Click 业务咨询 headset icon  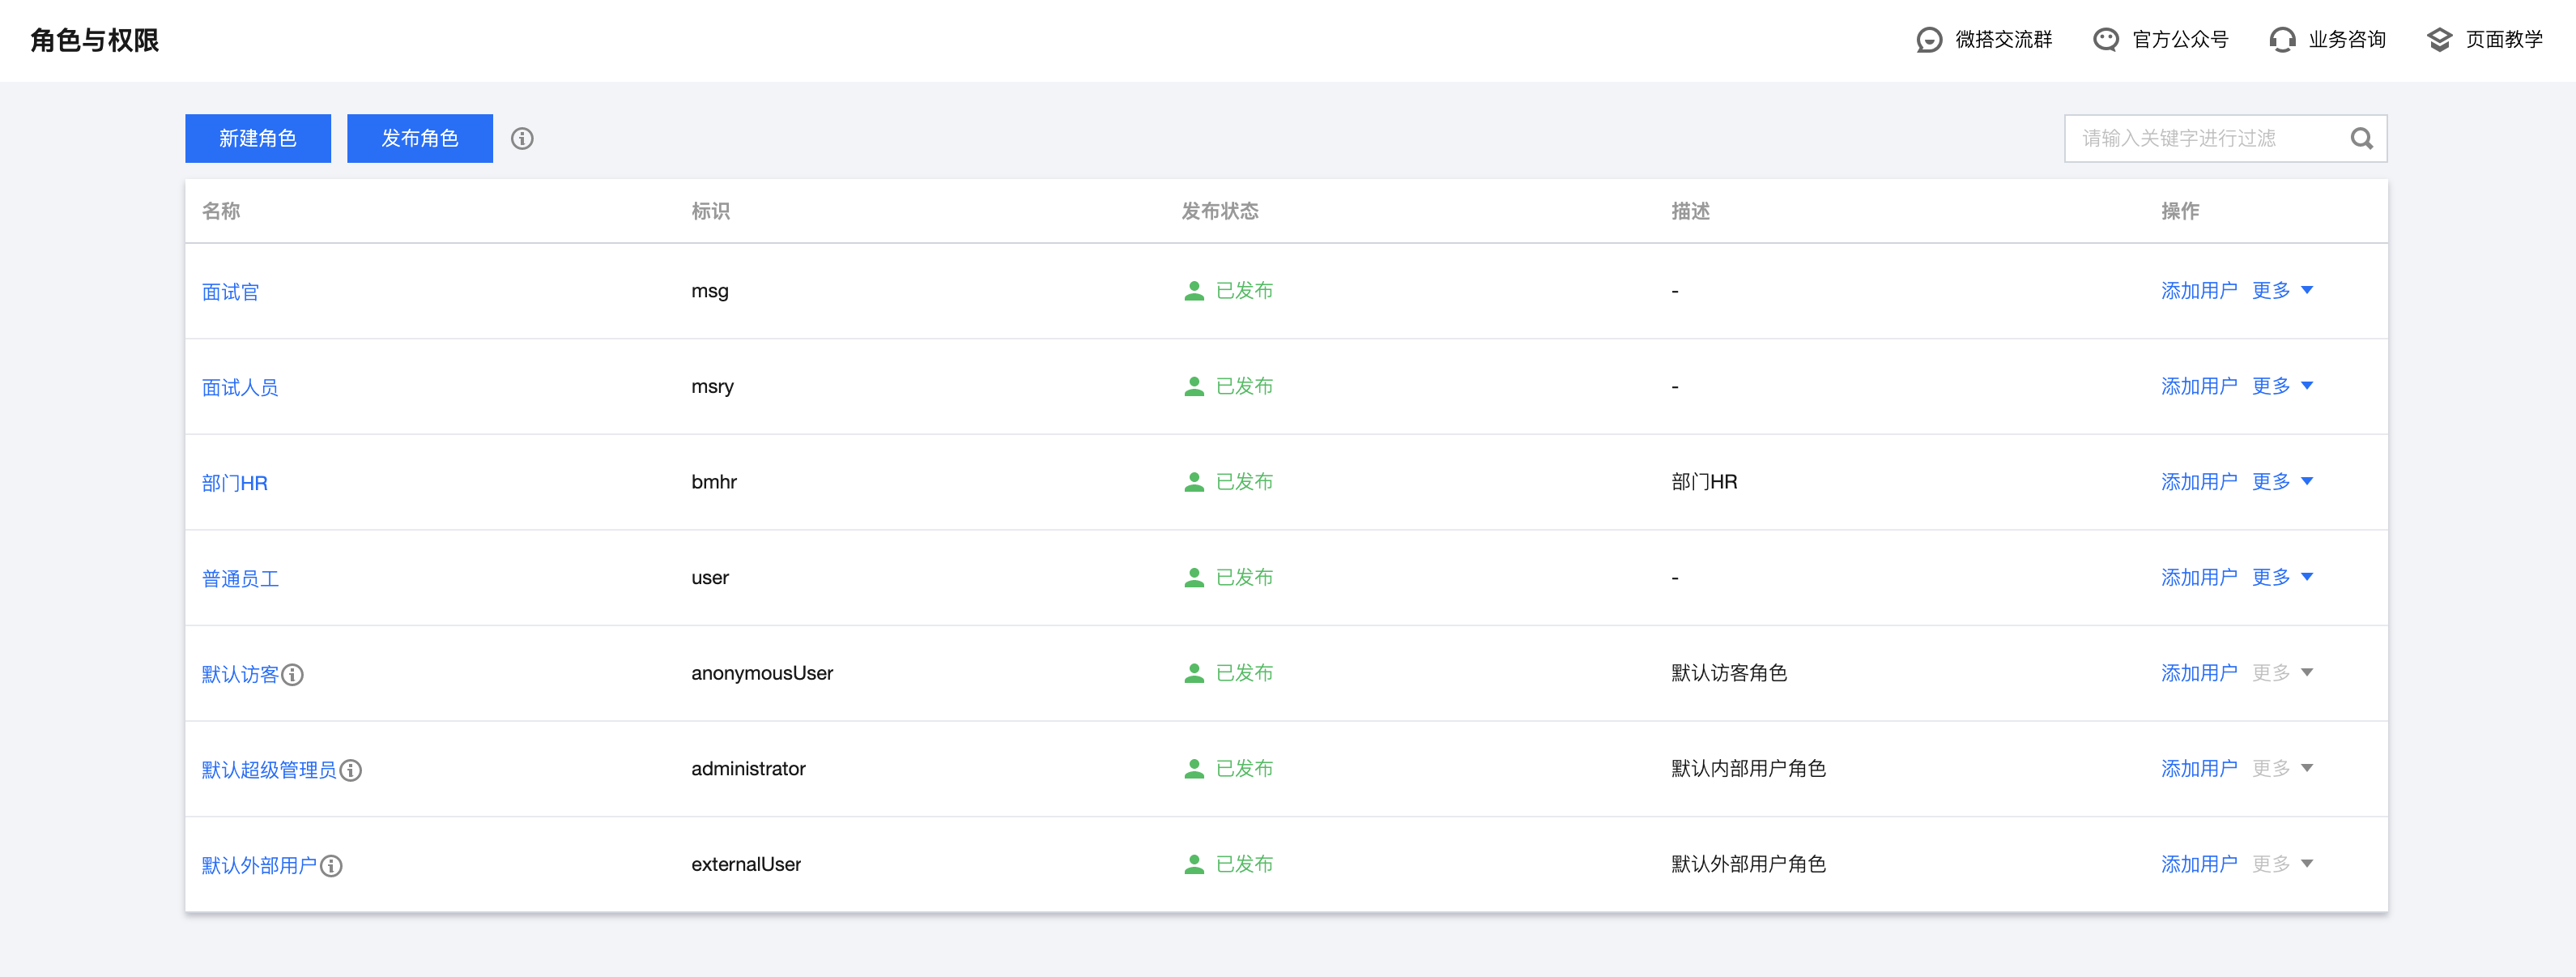(x=2282, y=40)
